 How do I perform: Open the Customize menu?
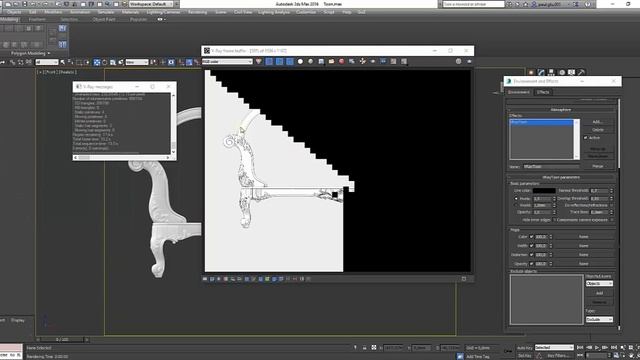(306, 12)
